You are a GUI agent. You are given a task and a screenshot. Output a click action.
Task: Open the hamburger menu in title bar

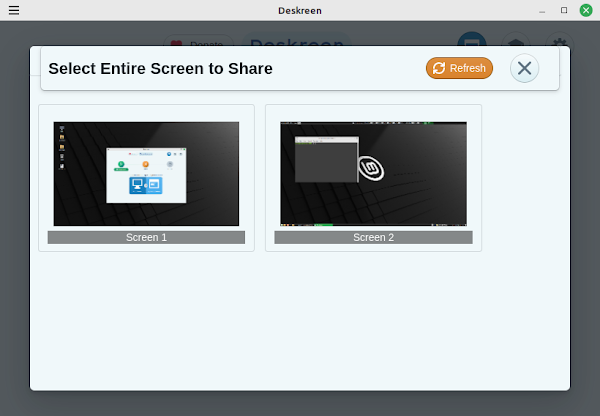[14, 10]
